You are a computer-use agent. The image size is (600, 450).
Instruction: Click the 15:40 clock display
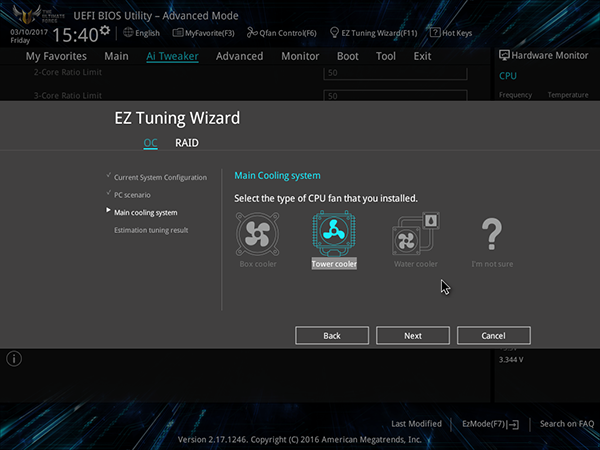(75, 35)
